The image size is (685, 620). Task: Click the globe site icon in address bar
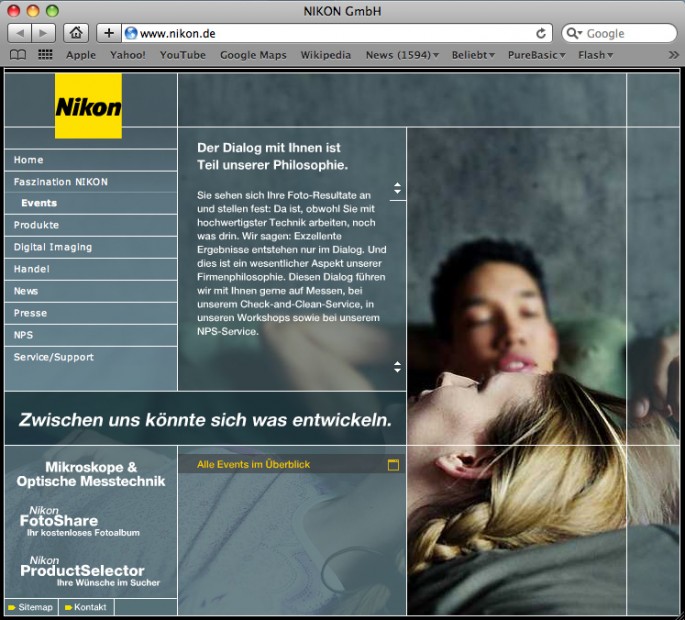131,33
